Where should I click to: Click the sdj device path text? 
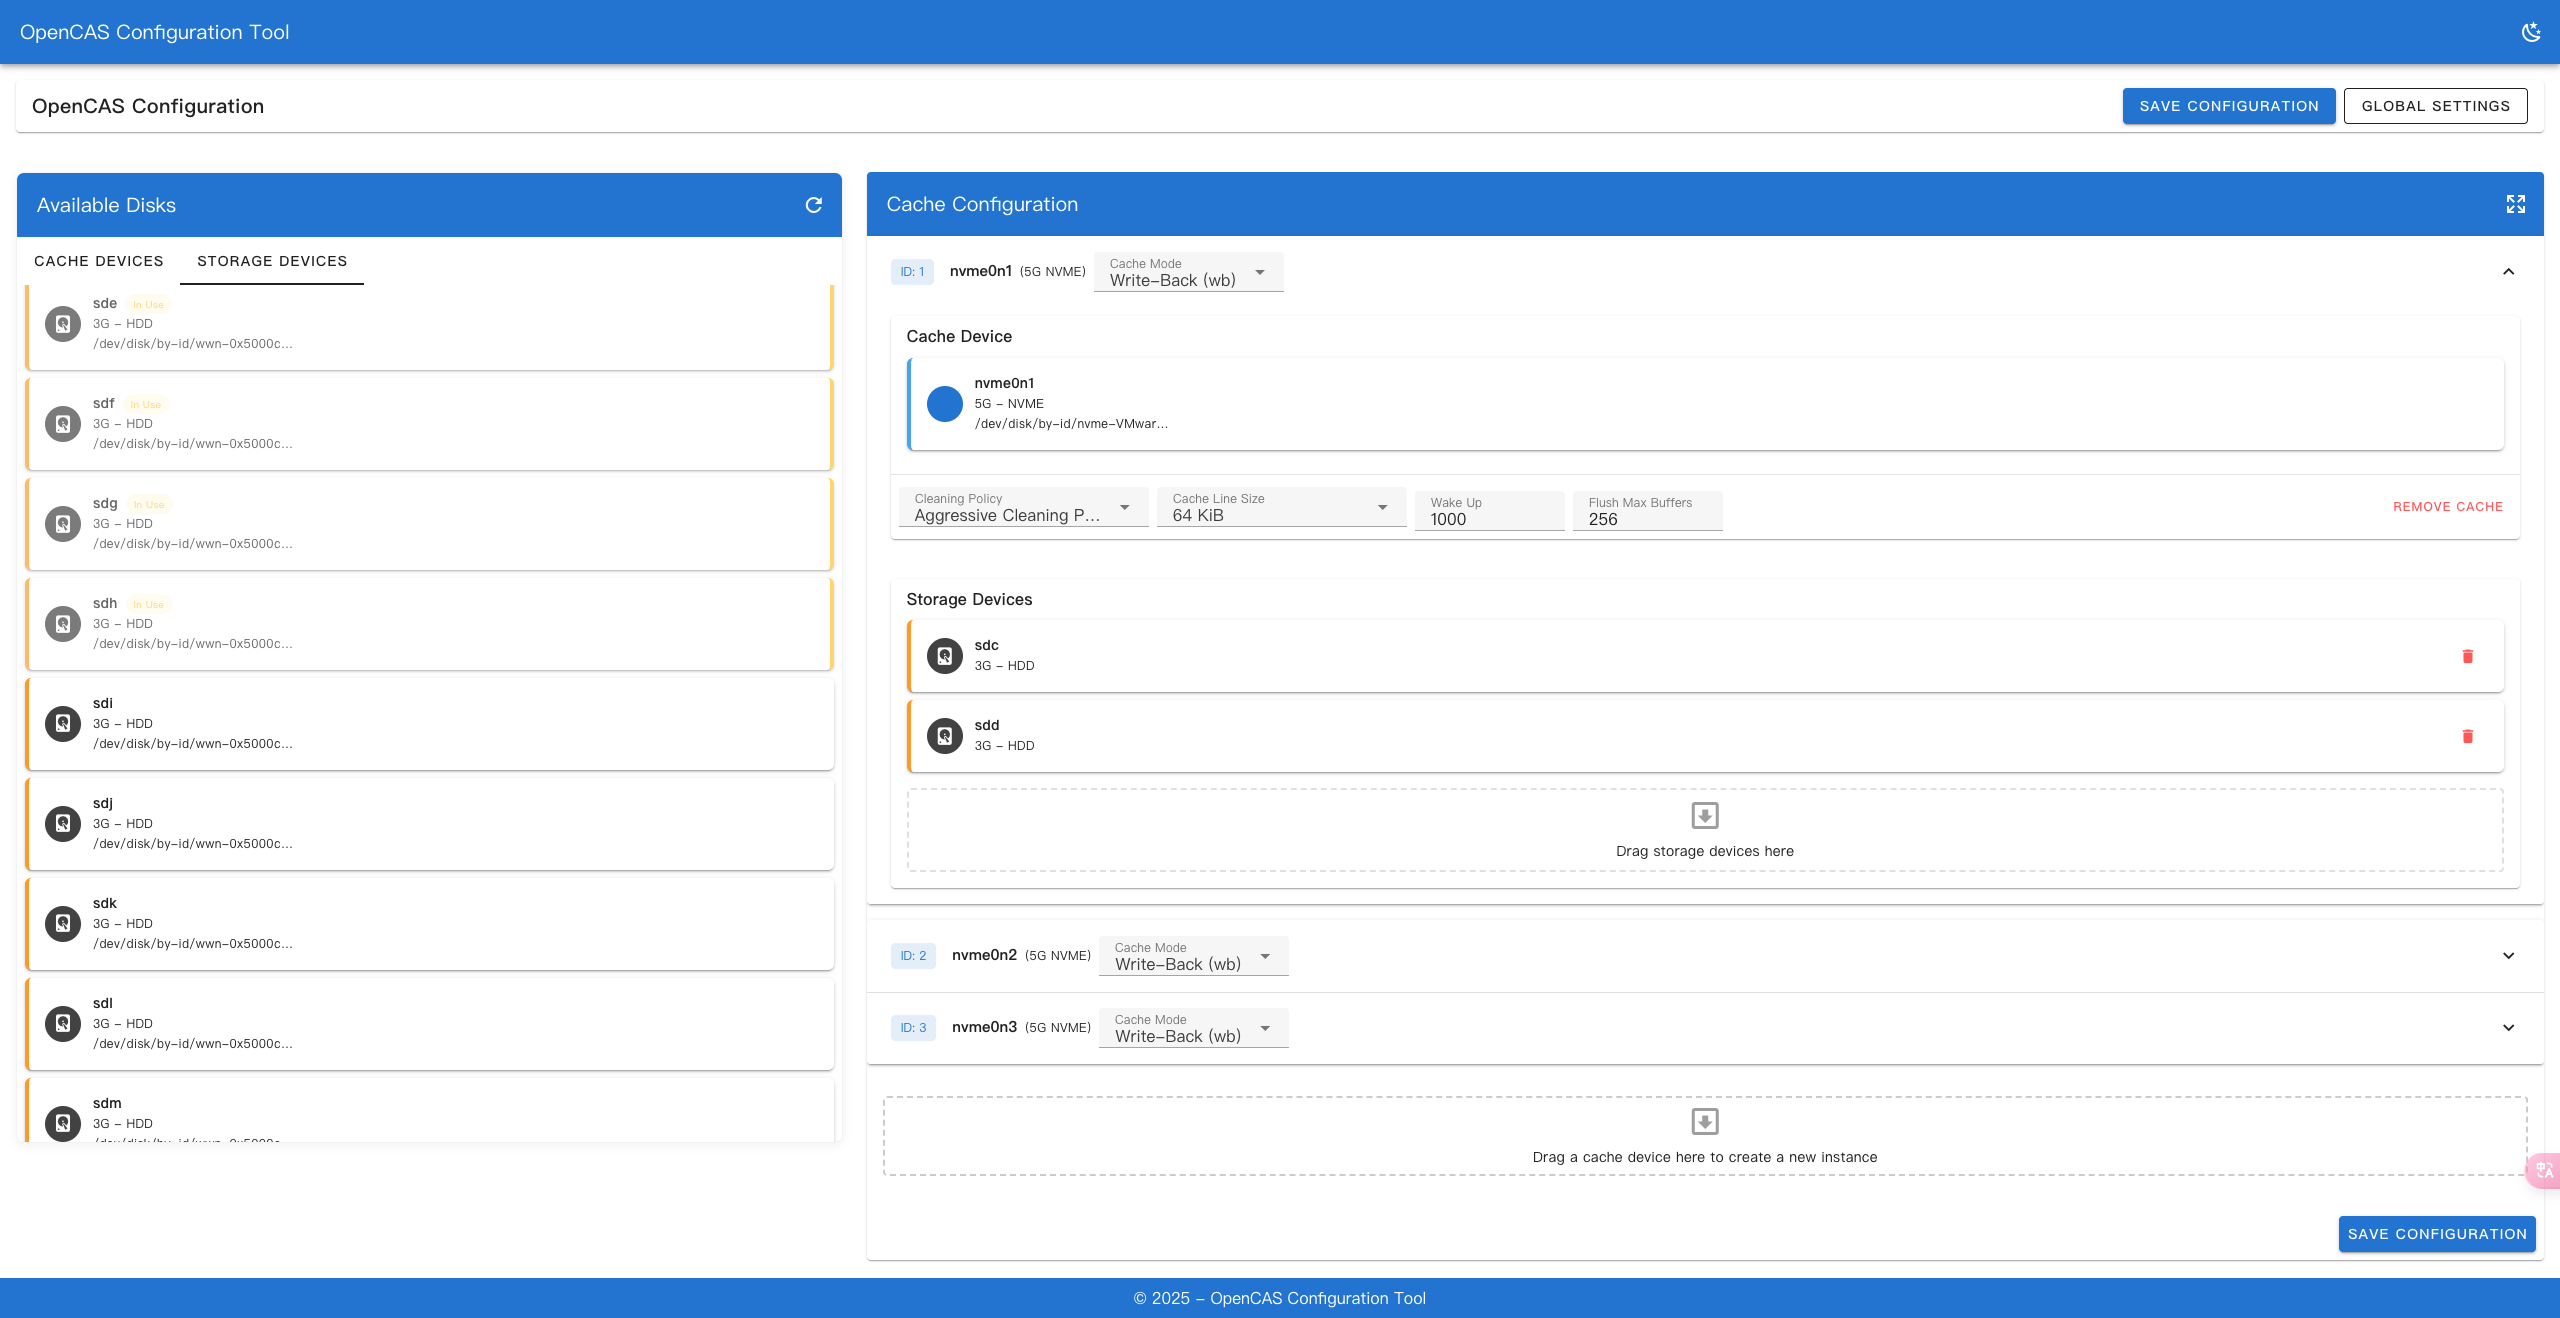193,844
